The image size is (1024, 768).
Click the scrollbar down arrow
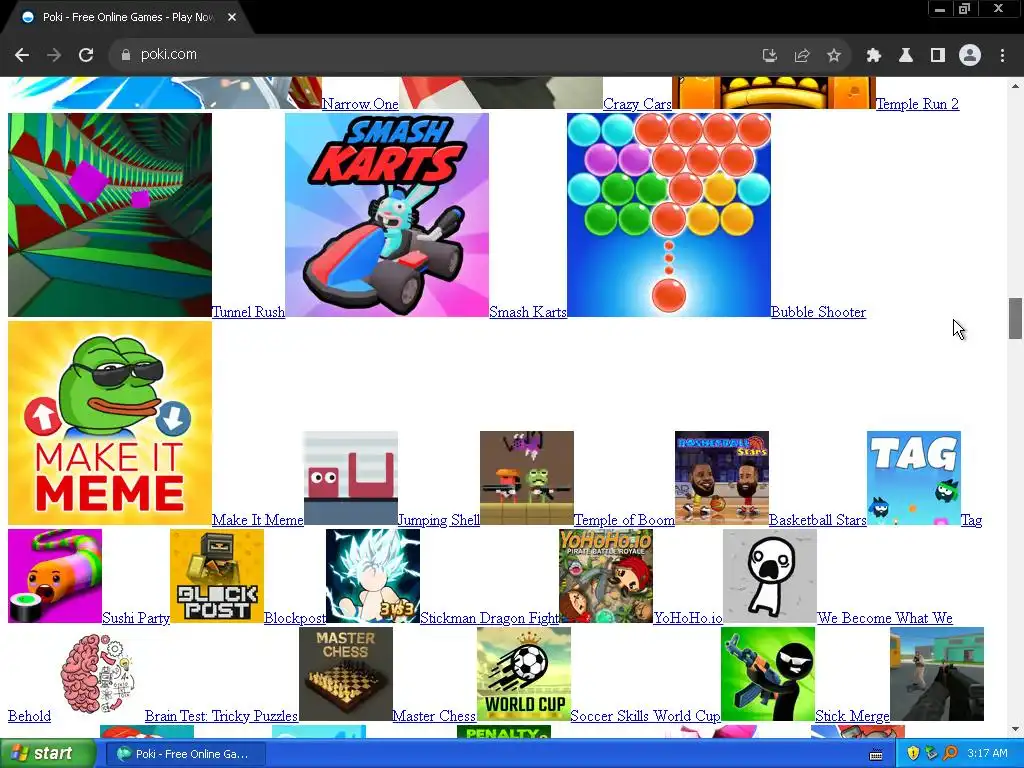point(1015,729)
